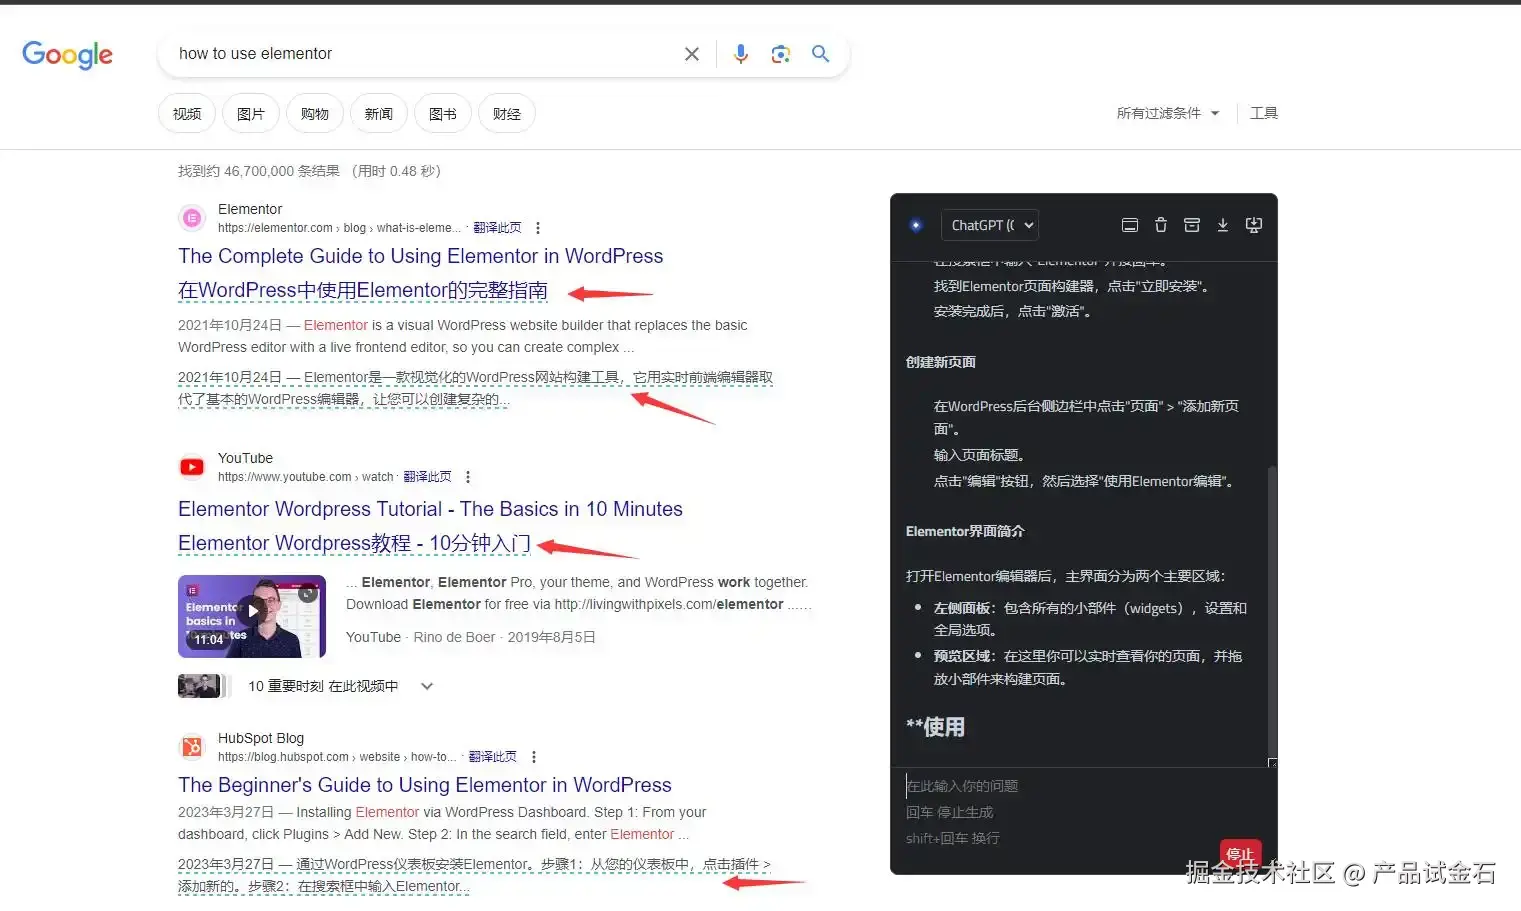This screenshot has height=911, width=1521.
Task: Download conversation with the download arrow icon
Action: click(x=1222, y=225)
